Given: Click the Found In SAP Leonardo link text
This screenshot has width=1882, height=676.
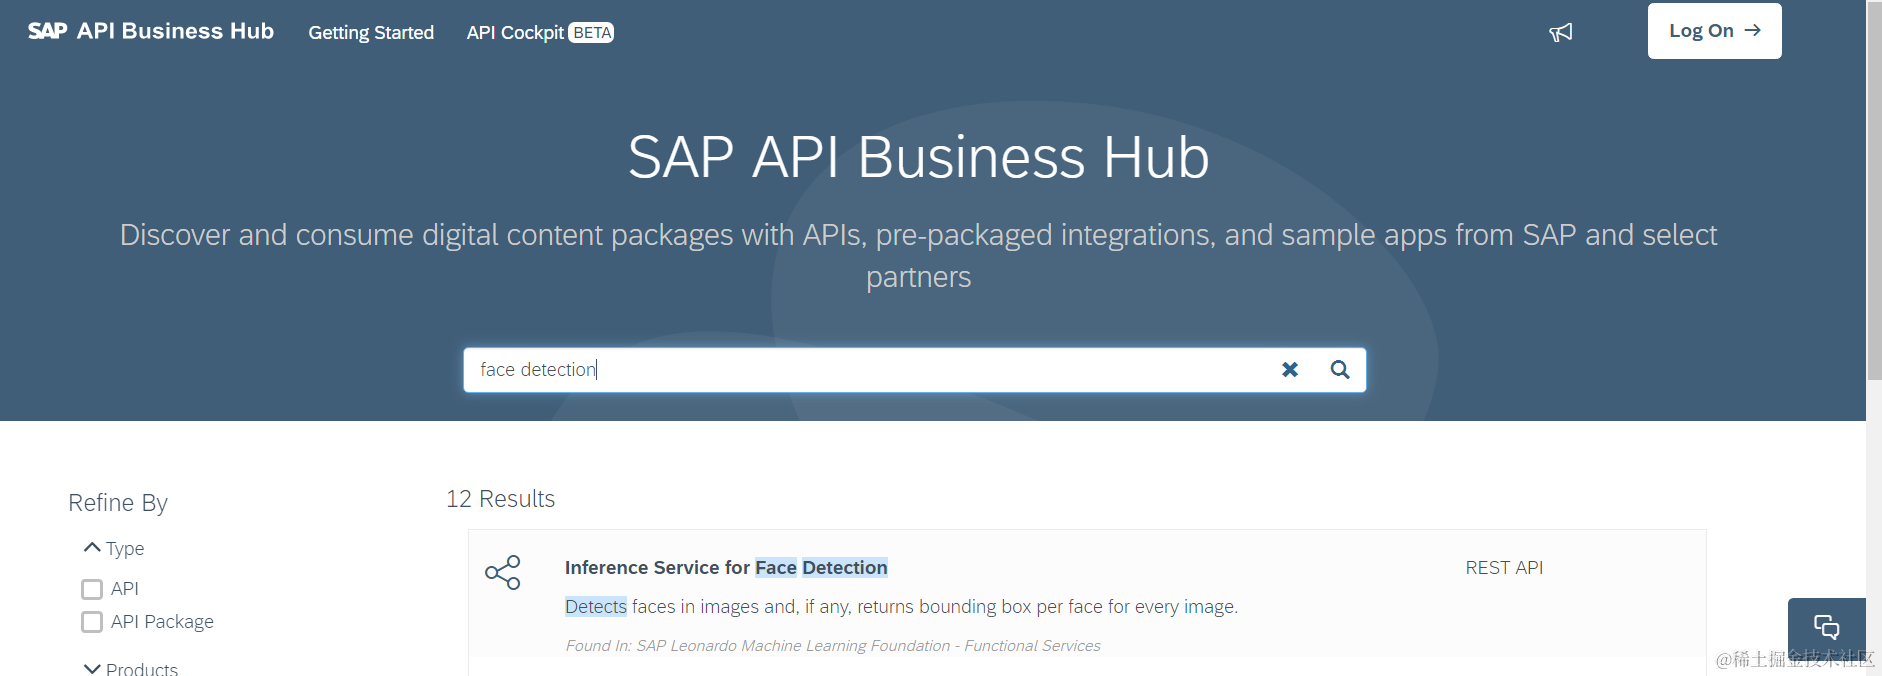Looking at the screenshot, I should click(x=833, y=646).
